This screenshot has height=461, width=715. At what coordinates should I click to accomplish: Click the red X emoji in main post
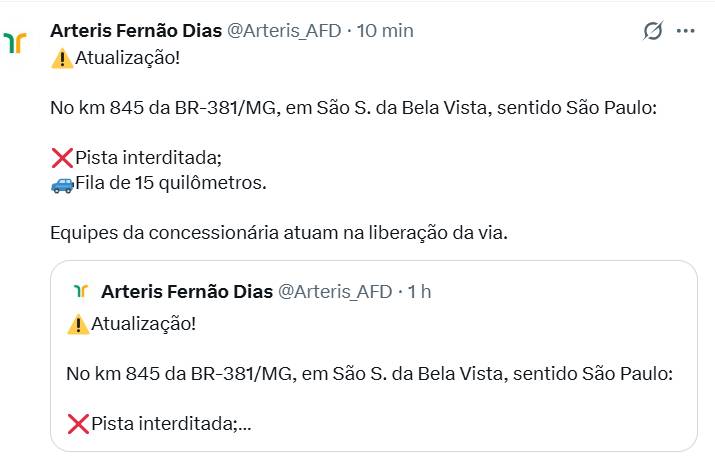click(62, 157)
